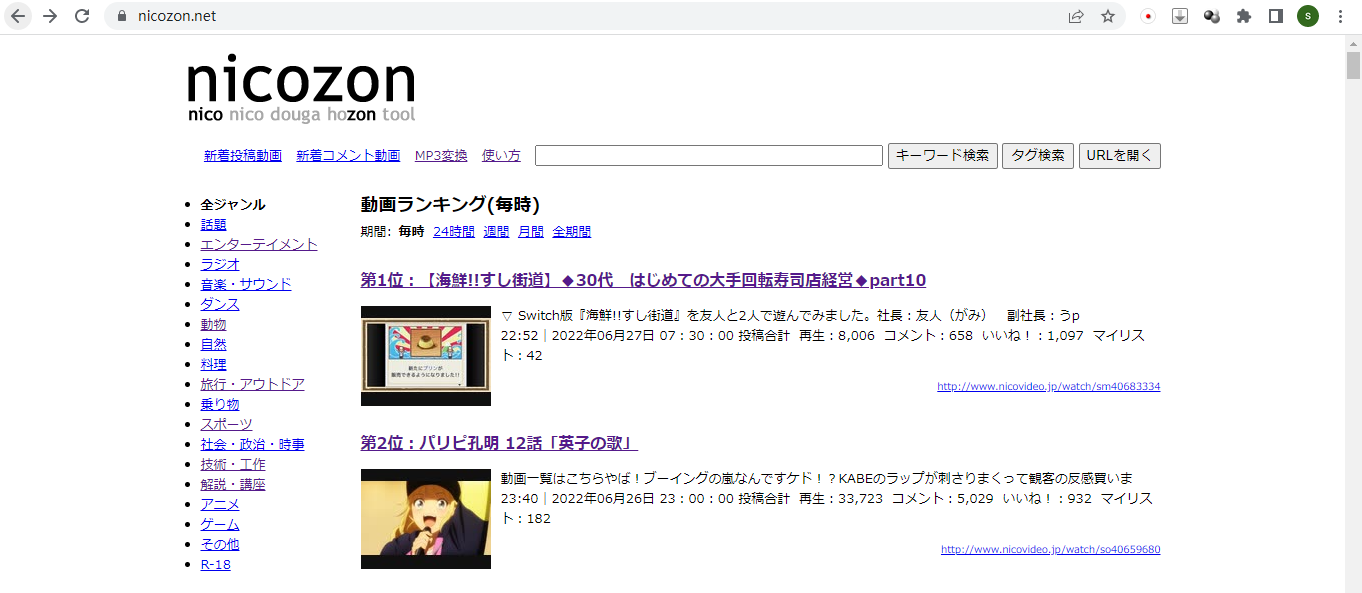Open the MP3変換 link
This screenshot has height=593, width=1362.
pos(441,156)
